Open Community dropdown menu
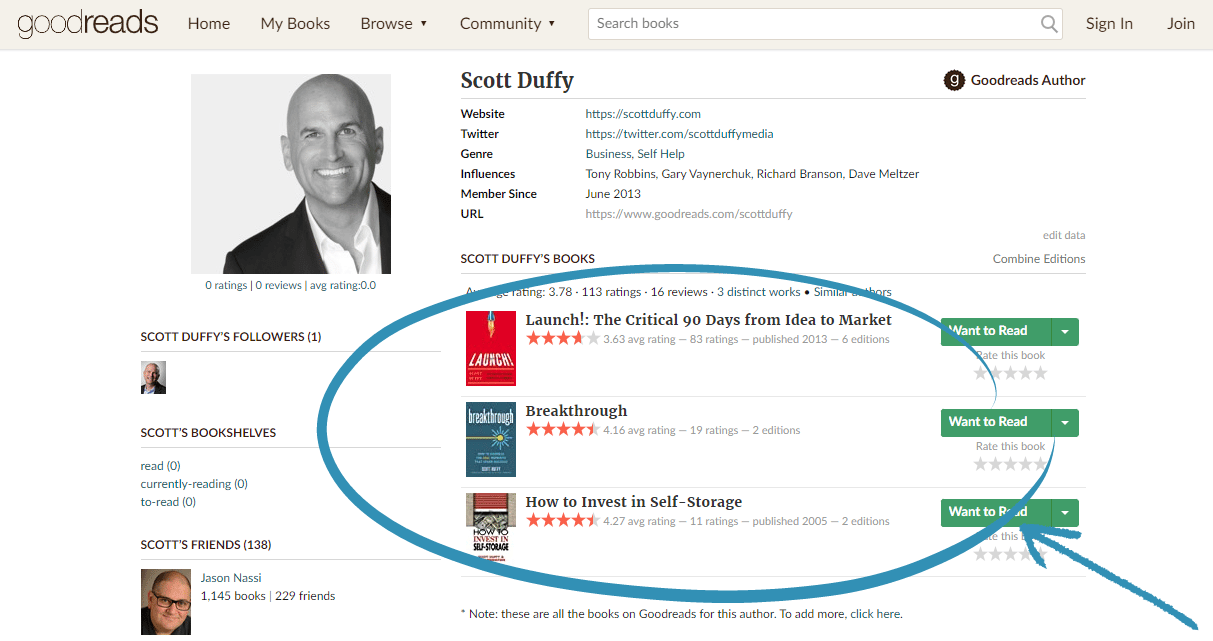 coord(507,24)
